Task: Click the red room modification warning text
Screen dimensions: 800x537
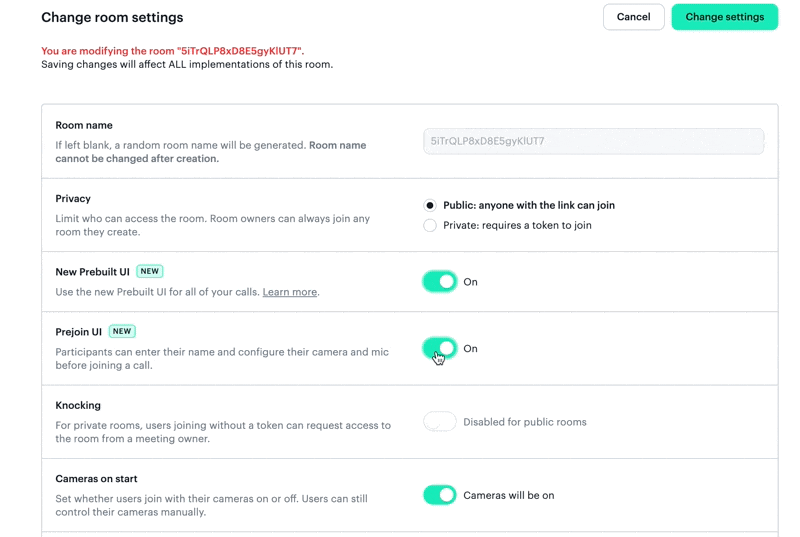Action: [x=172, y=51]
